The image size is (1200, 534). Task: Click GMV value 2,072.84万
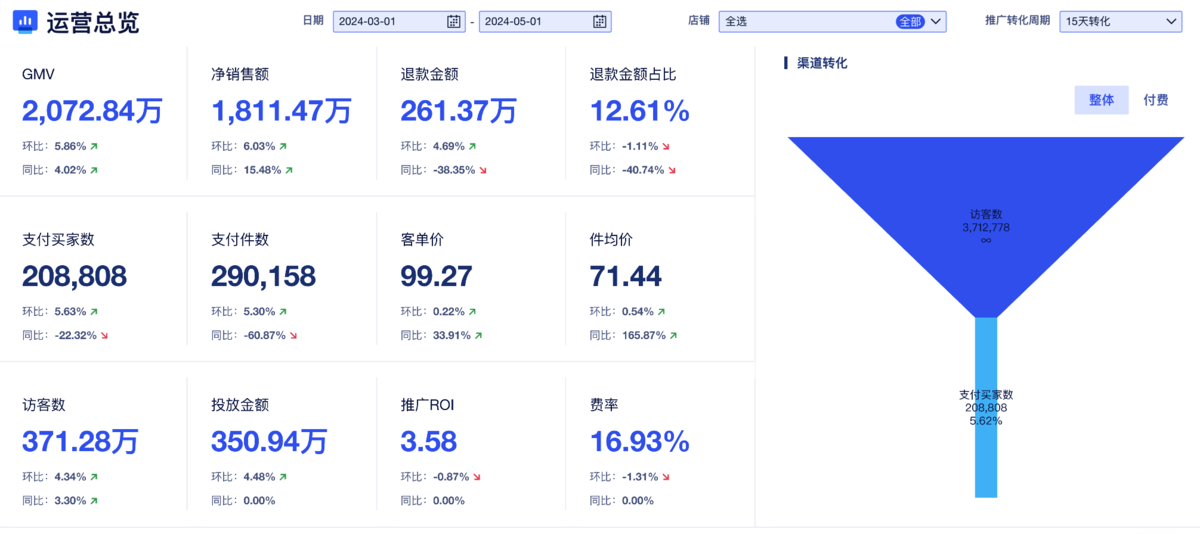coord(92,111)
